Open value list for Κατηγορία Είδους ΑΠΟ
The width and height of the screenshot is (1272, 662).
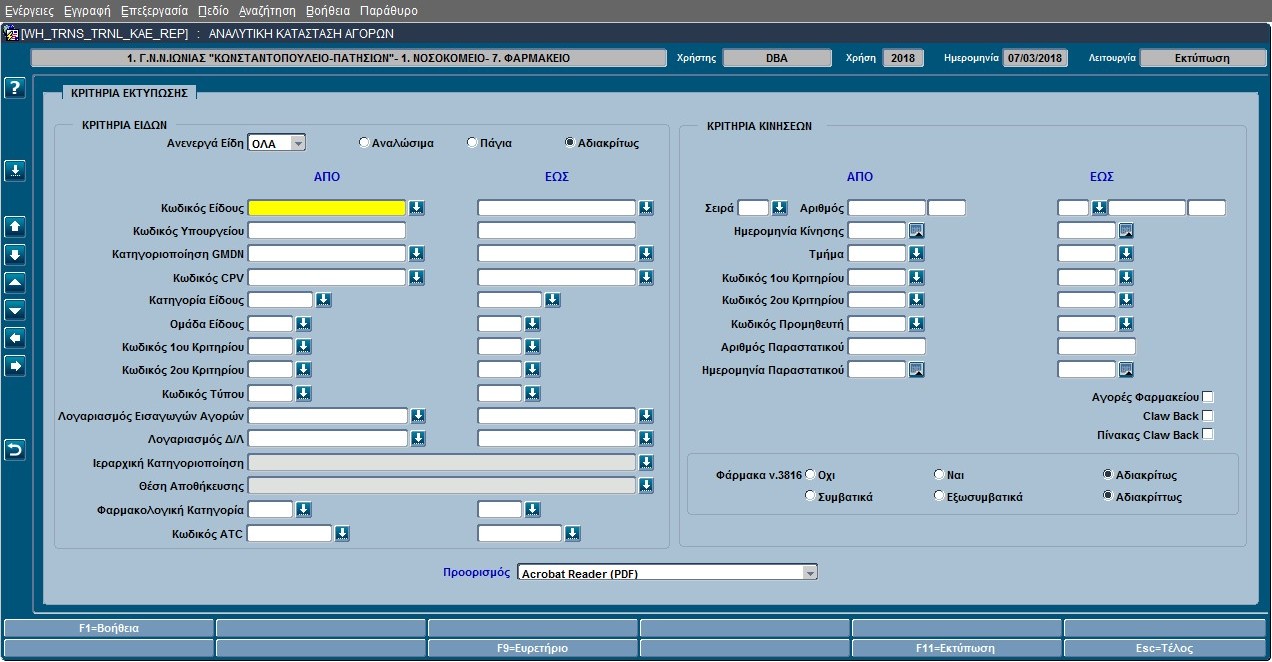point(324,300)
